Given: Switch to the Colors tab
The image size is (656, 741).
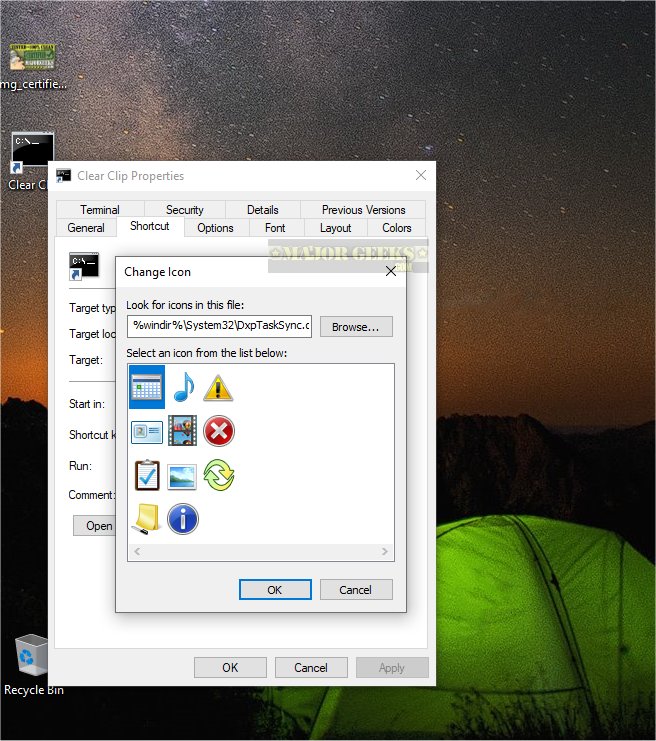Looking at the screenshot, I should [397, 228].
